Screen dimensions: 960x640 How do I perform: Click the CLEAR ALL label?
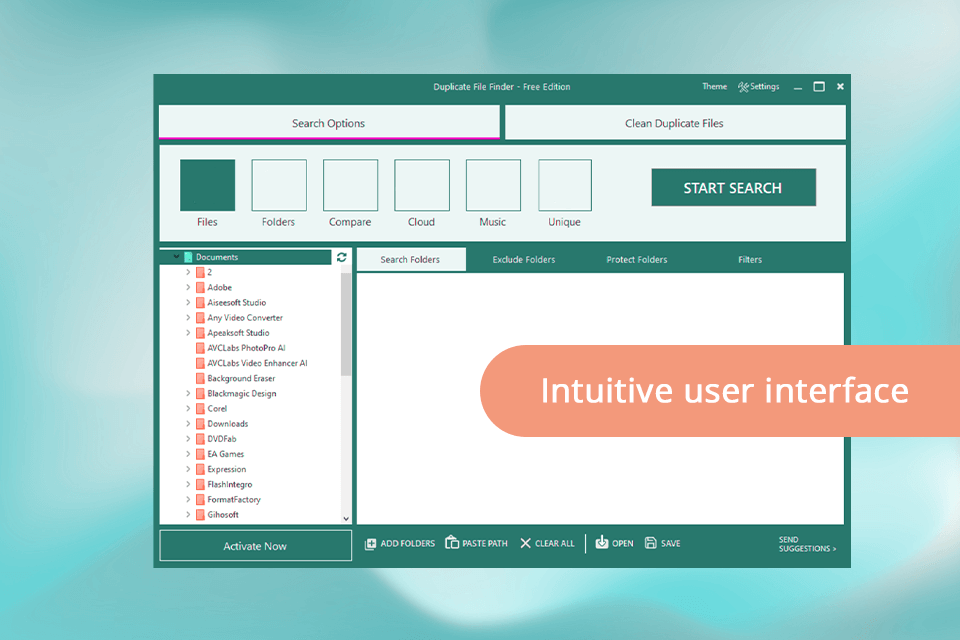point(555,543)
